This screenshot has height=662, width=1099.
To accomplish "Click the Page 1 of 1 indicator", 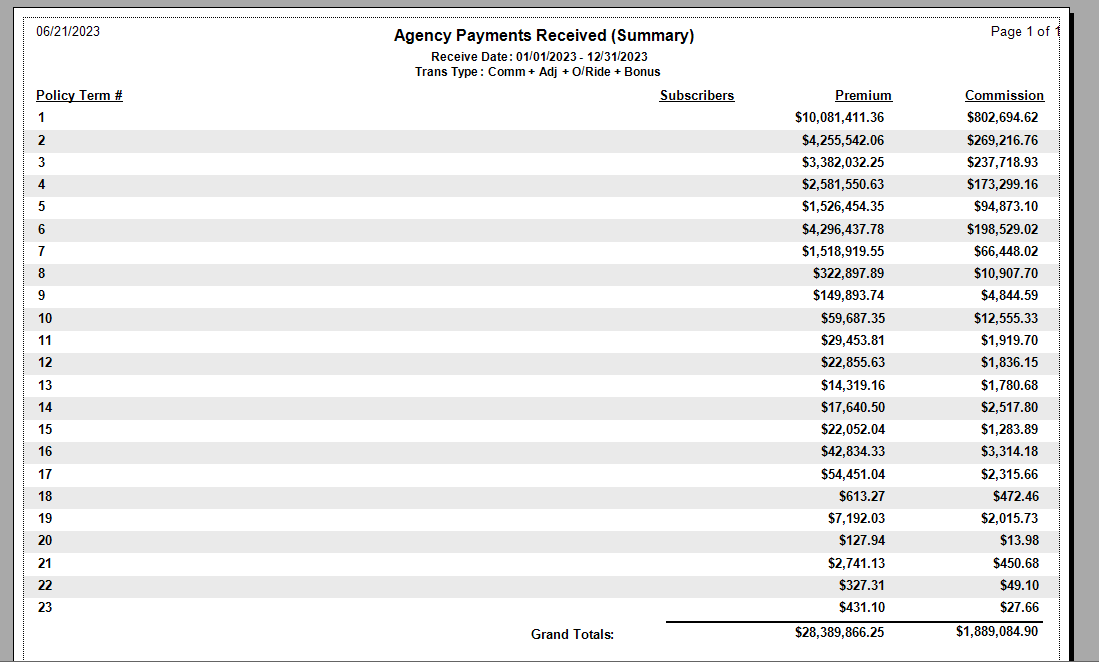I will 1025,32.
